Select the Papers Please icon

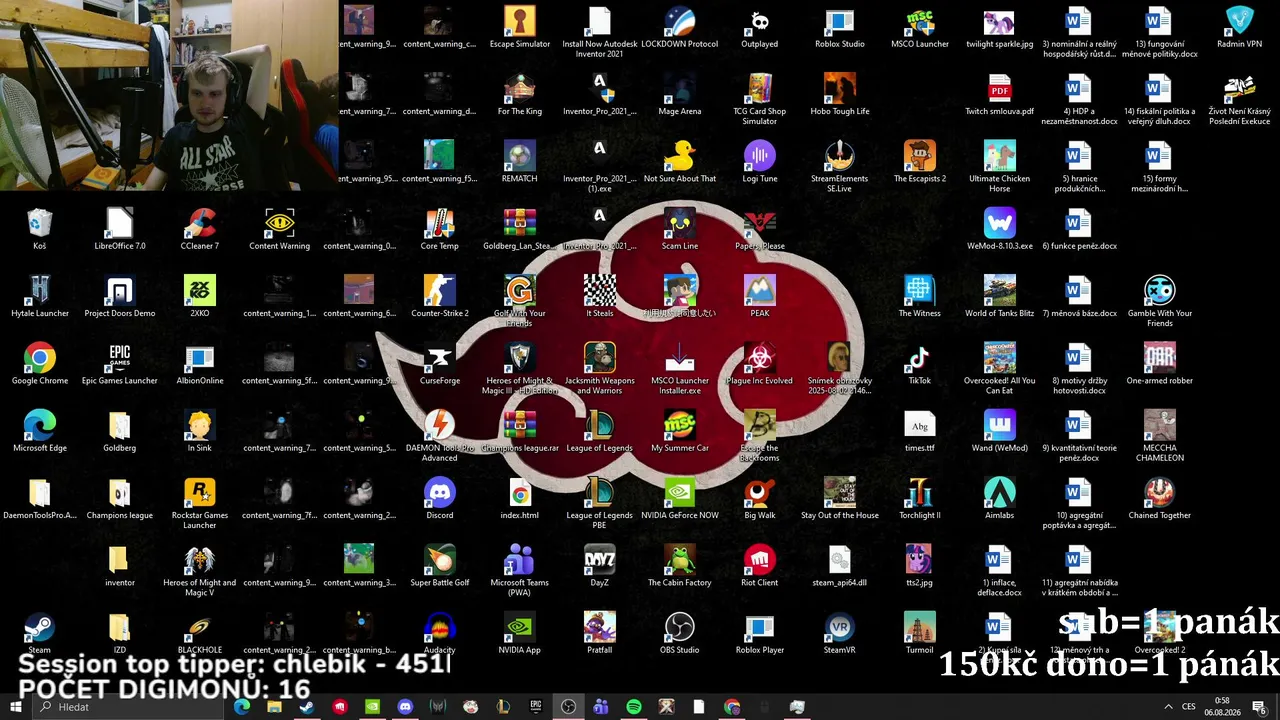(760, 223)
